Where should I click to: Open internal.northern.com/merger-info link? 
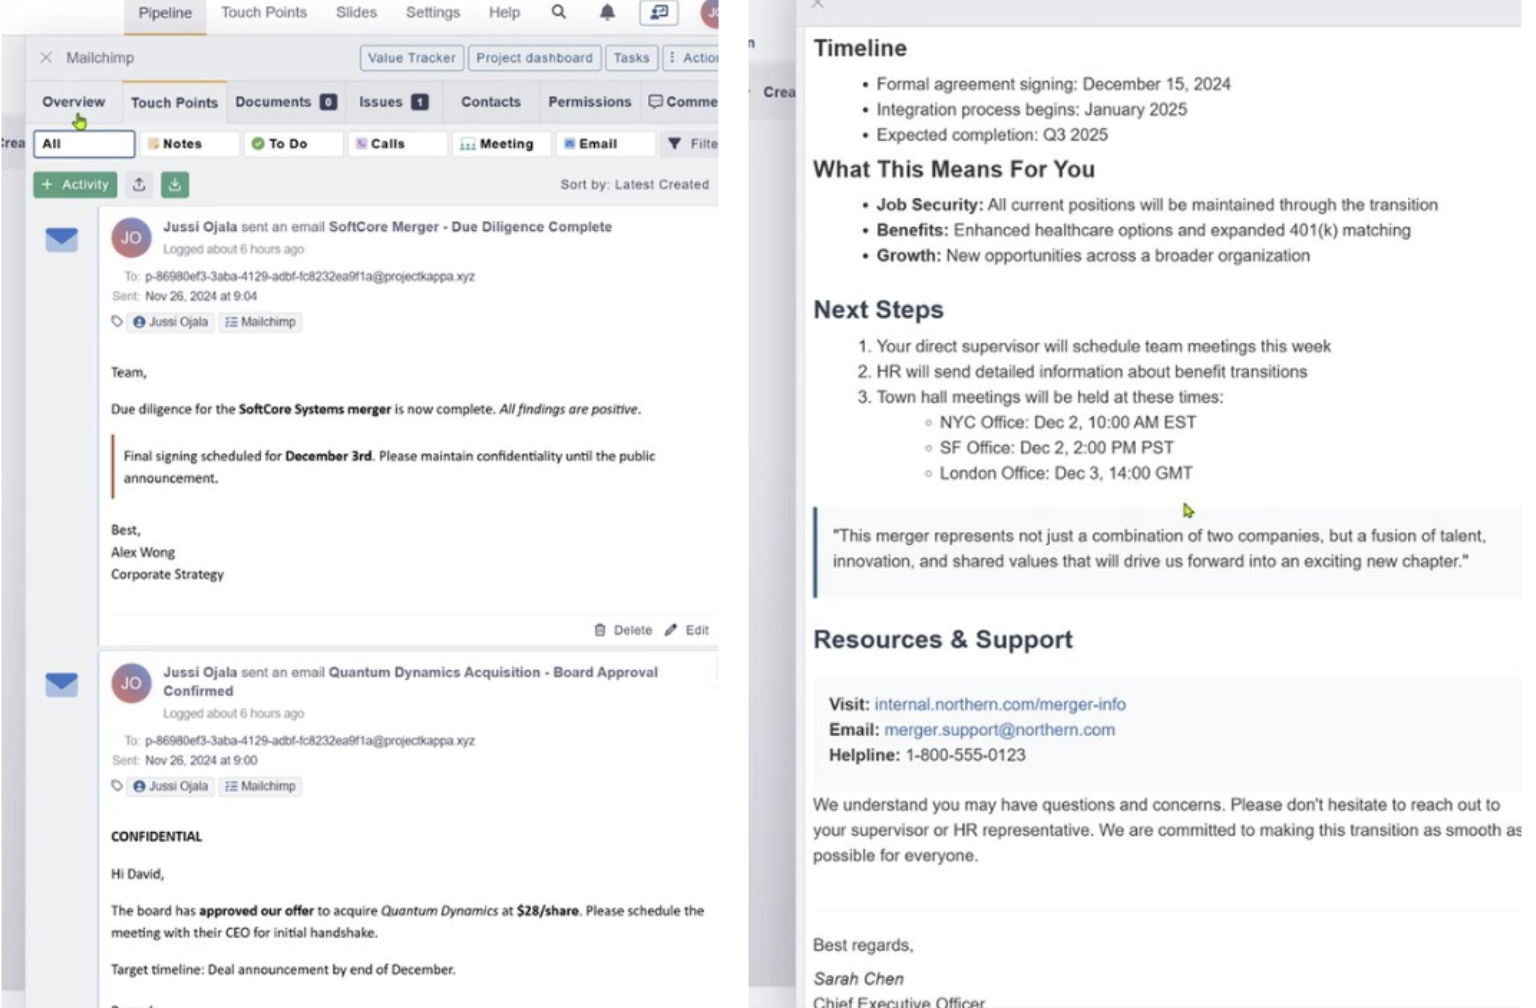tap(1000, 704)
